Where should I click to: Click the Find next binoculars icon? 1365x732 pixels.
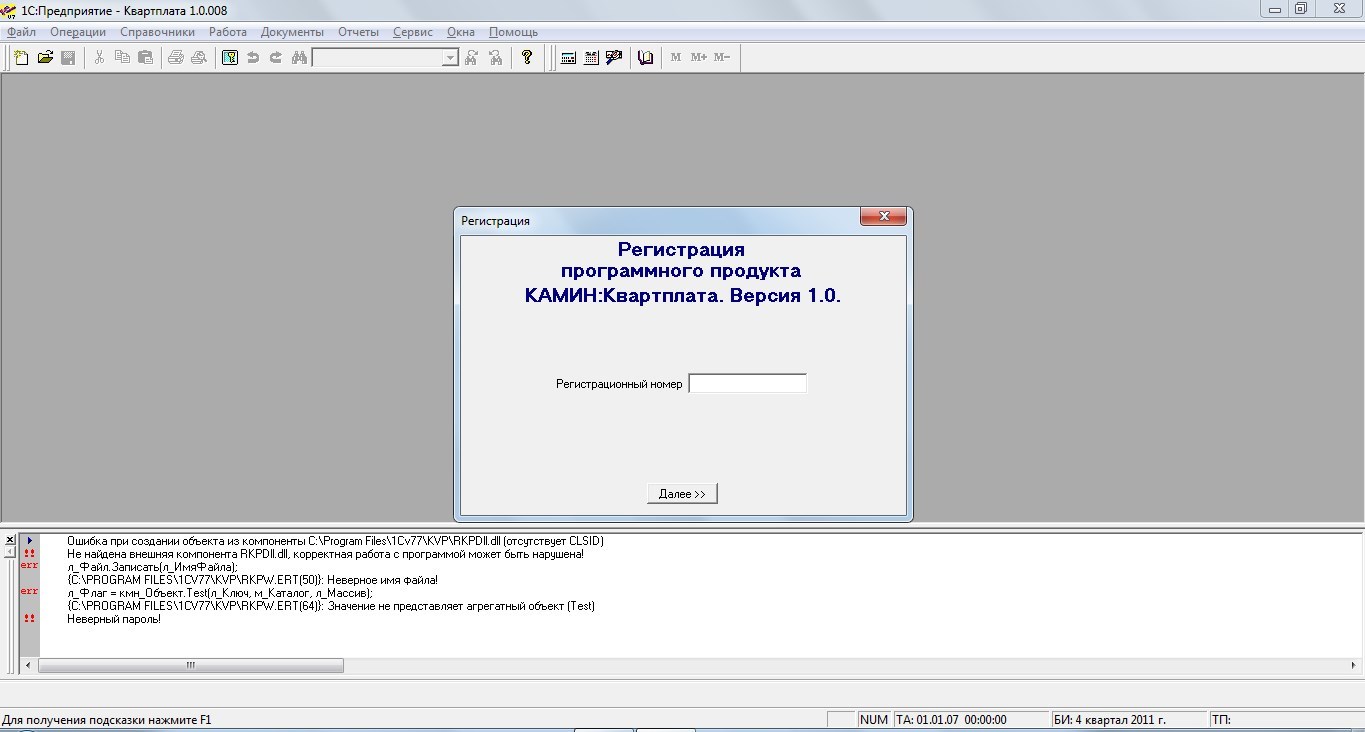click(x=473, y=58)
